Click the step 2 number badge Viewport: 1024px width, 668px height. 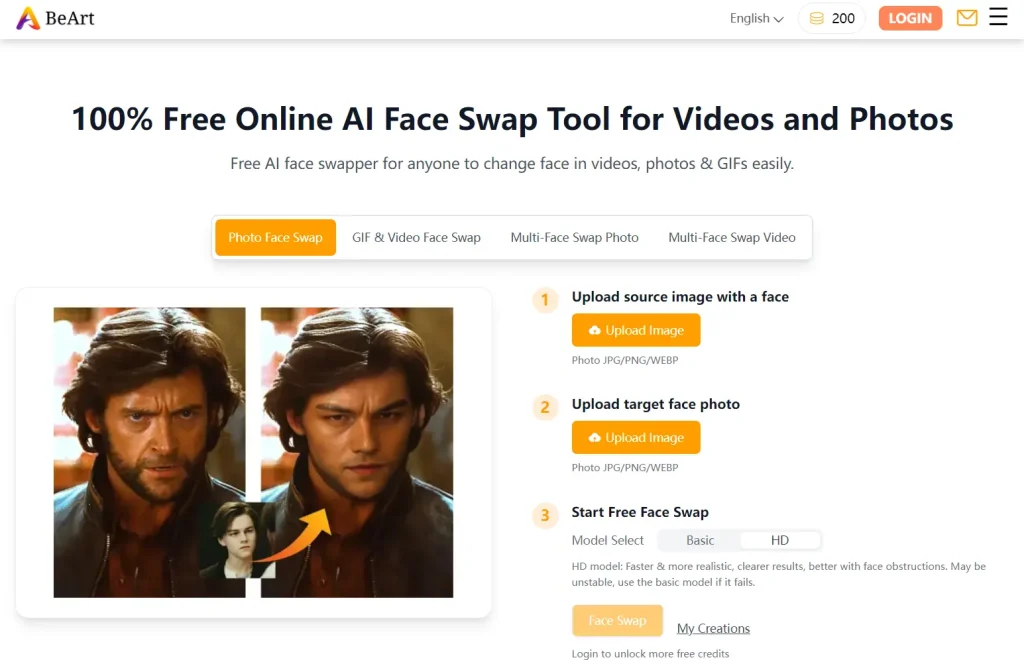[545, 406]
